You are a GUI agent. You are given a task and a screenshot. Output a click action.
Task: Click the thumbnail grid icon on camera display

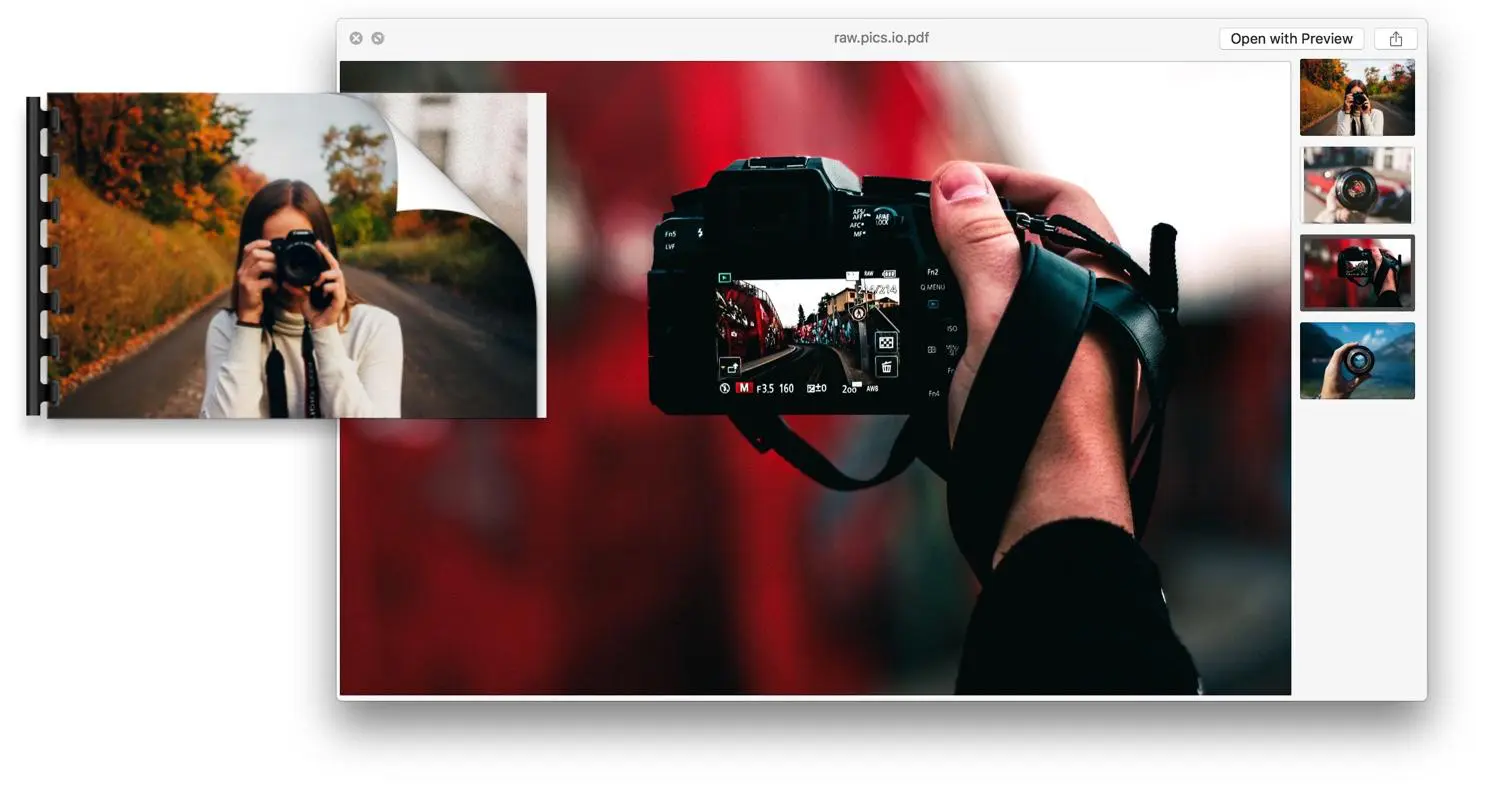[886, 342]
